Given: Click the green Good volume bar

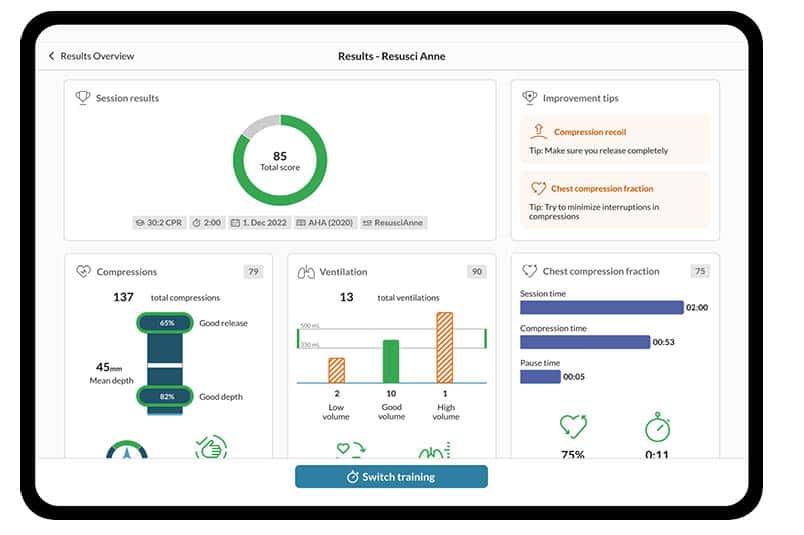Looking at the screenshot, I should (391, 361).
